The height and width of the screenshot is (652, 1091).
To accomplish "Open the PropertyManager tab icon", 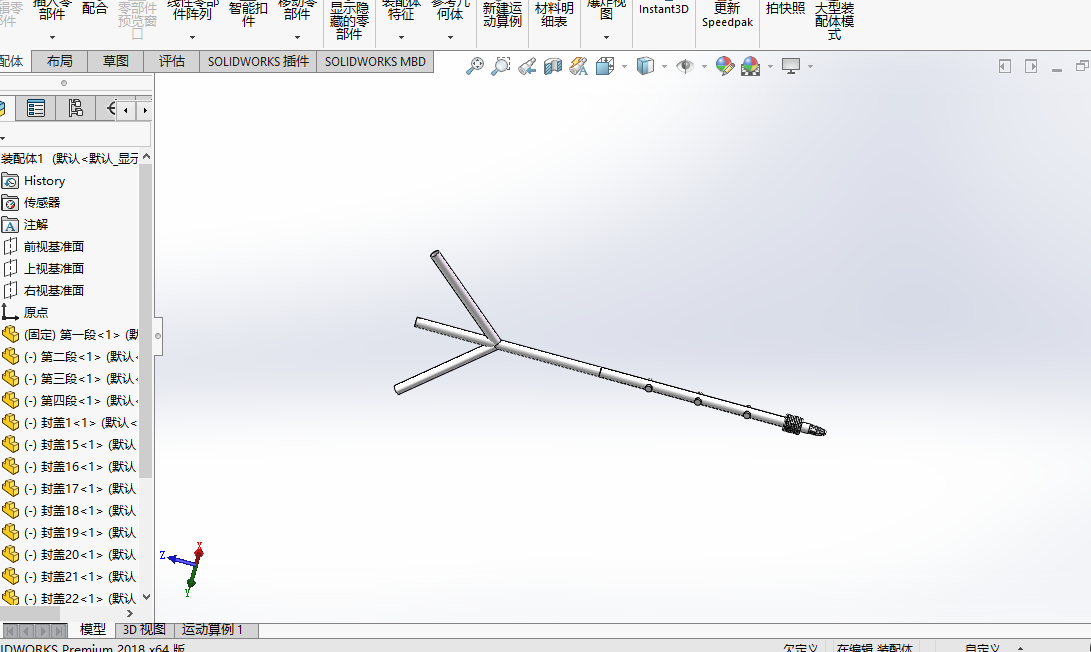I will click(x=35, y=109).
